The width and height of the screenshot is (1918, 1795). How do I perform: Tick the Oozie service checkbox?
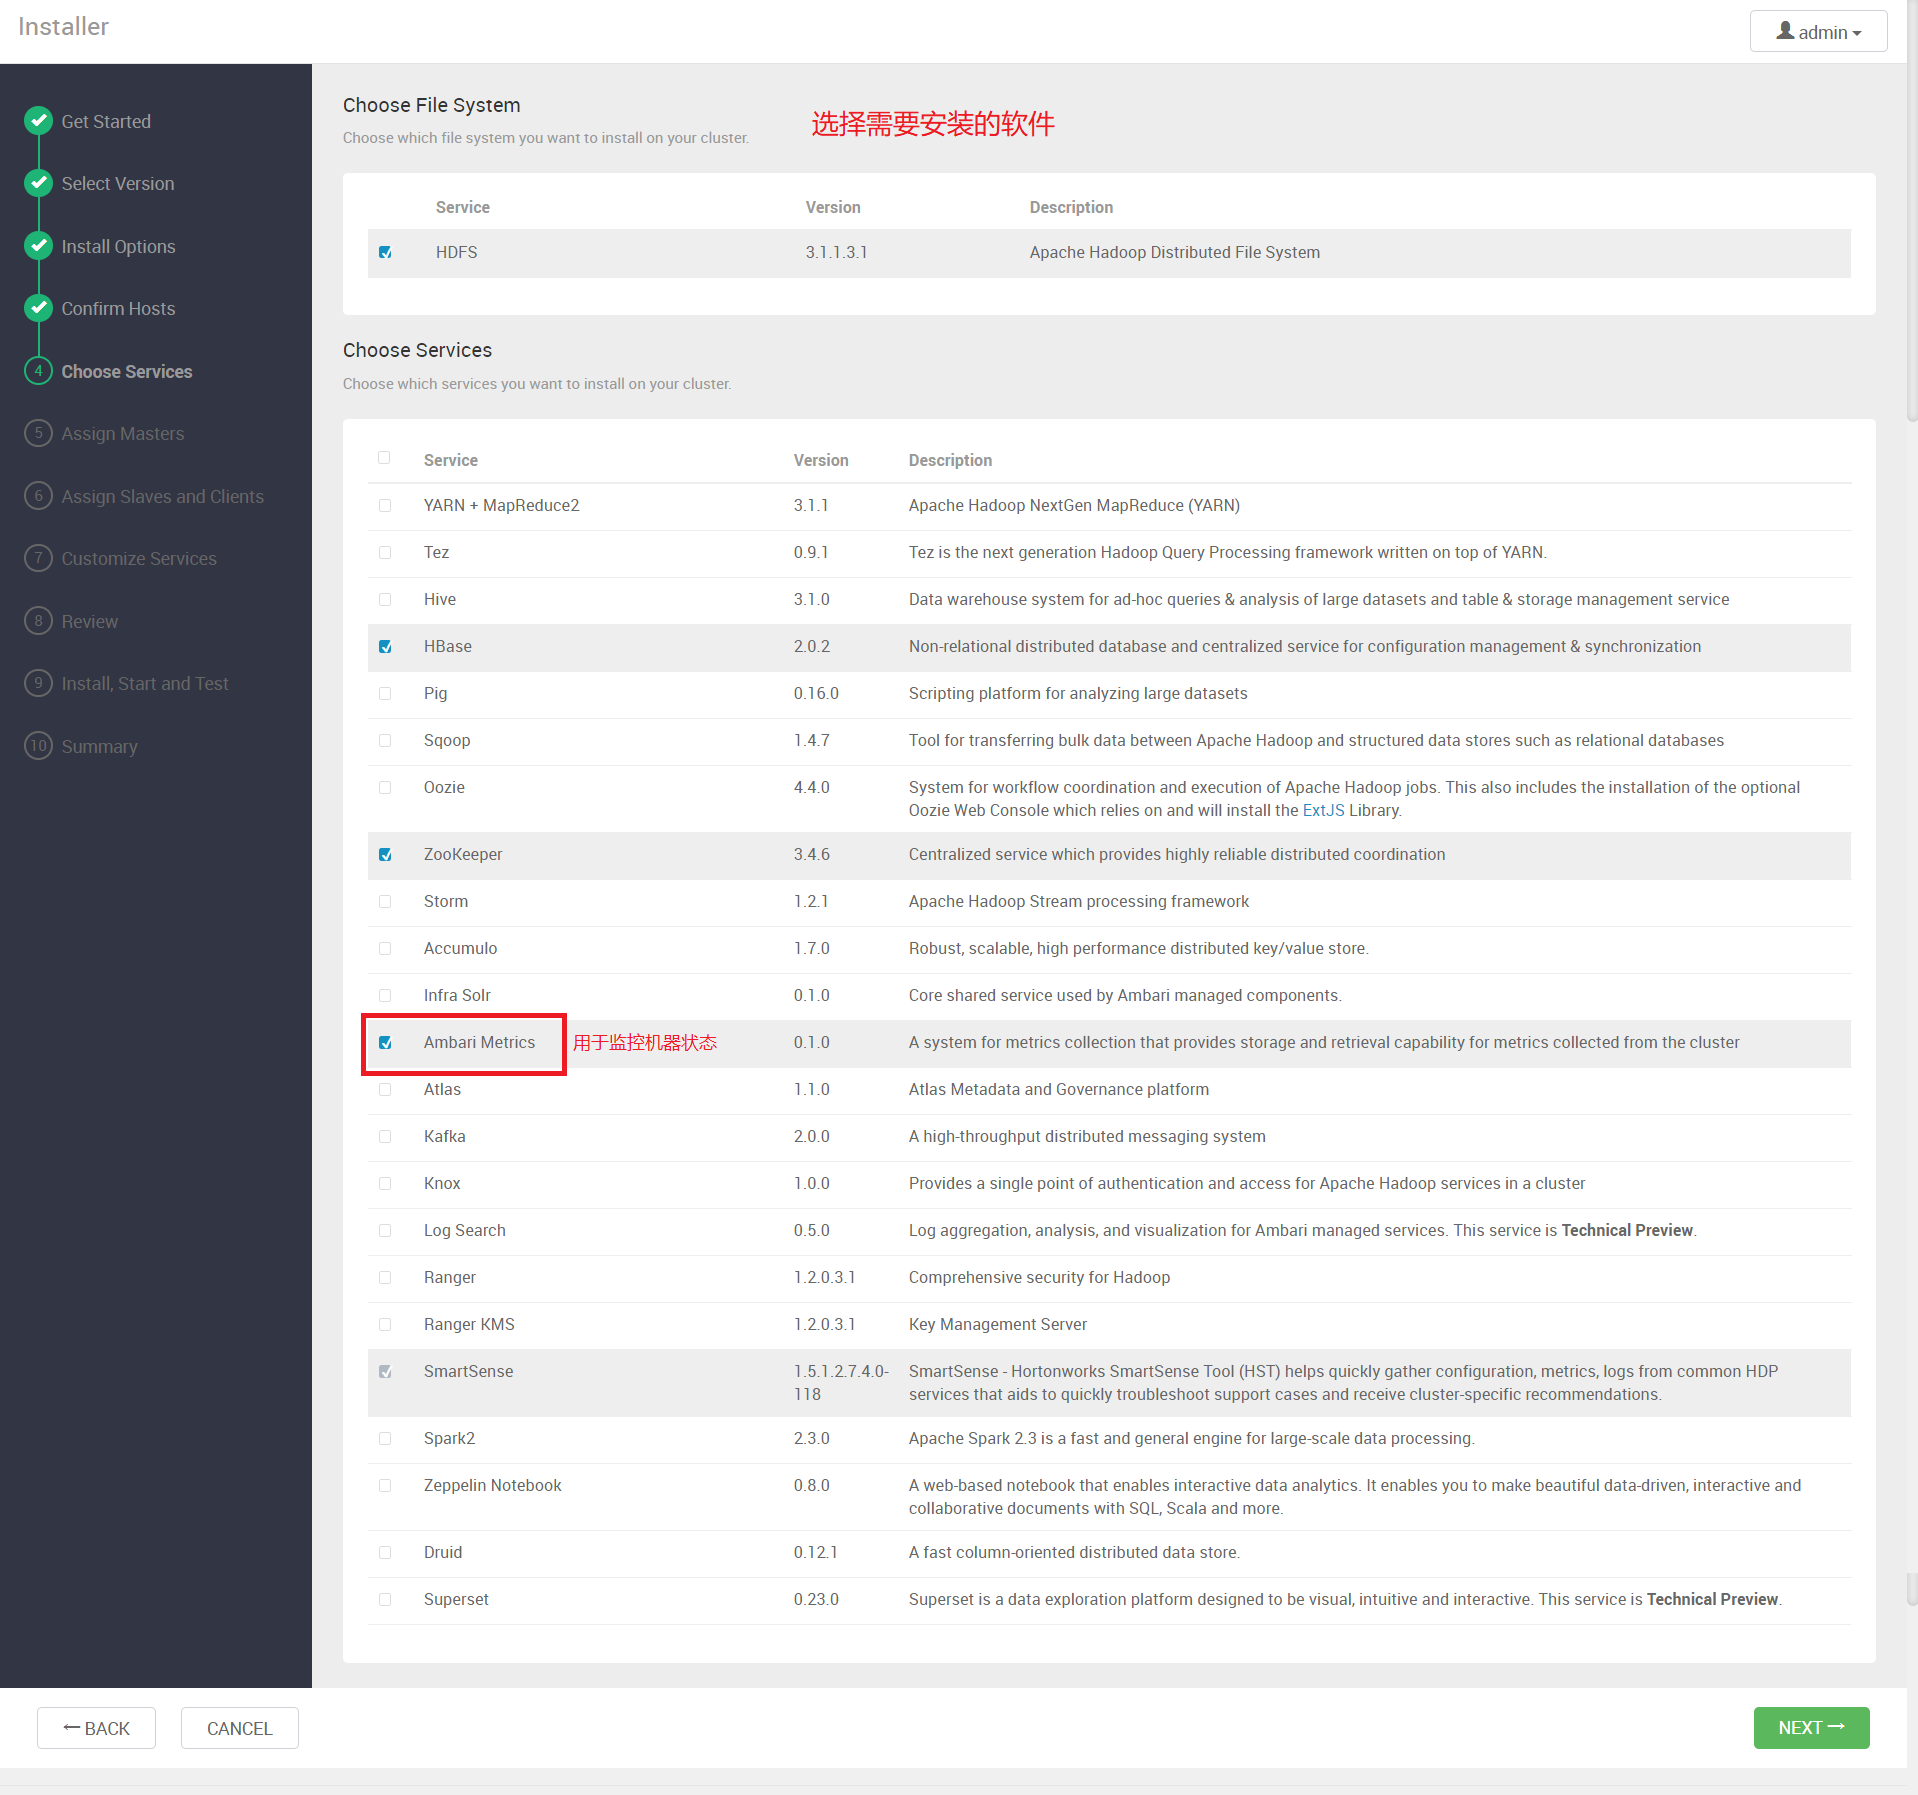[x=385, y=788]
